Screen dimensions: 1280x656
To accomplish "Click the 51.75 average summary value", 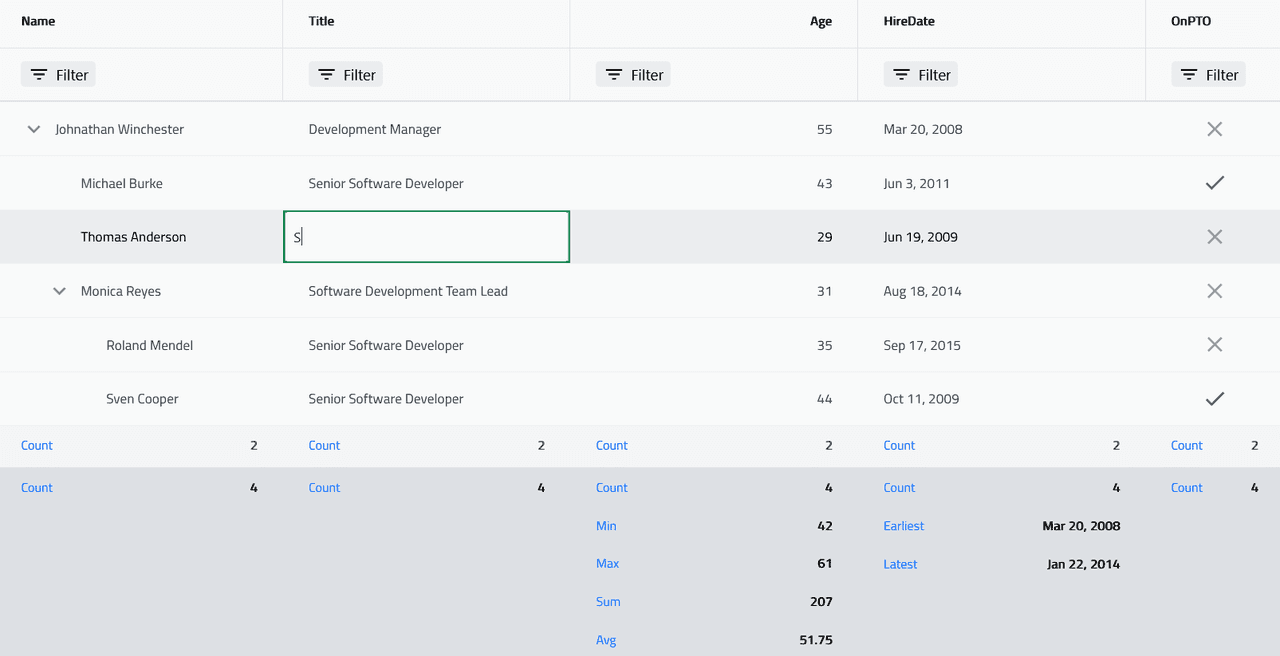I will click(816, 640).
